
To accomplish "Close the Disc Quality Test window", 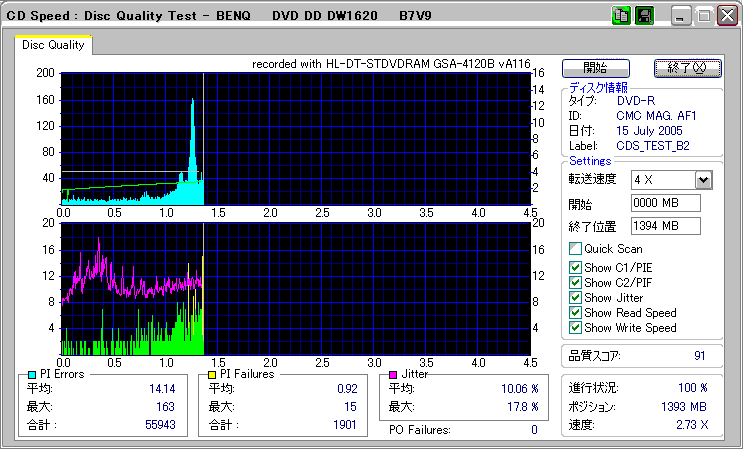I will (x=727, y=16).
